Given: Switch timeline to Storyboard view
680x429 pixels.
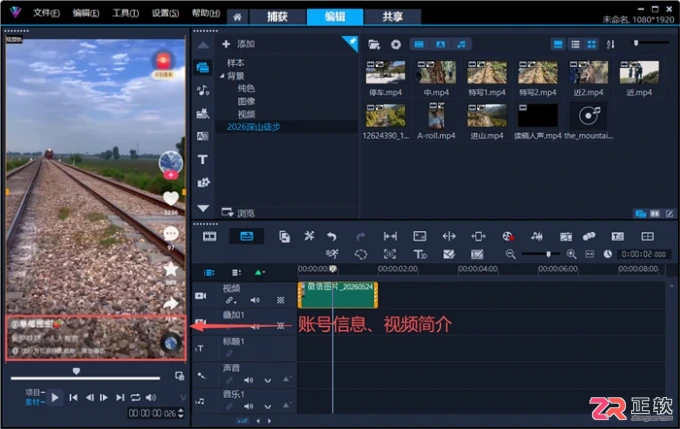Looking at the screenshot, I should click(x=209, y=236).
